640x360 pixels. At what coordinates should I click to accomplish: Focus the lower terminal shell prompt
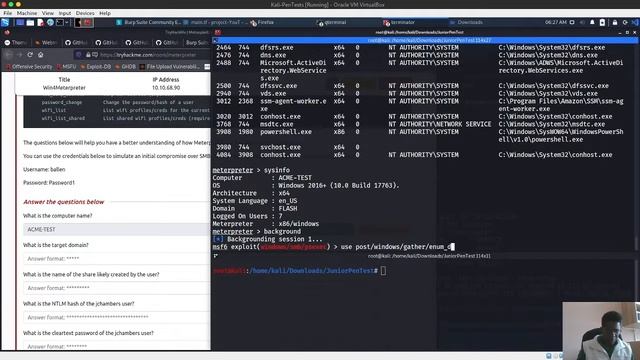coord(300,271)
